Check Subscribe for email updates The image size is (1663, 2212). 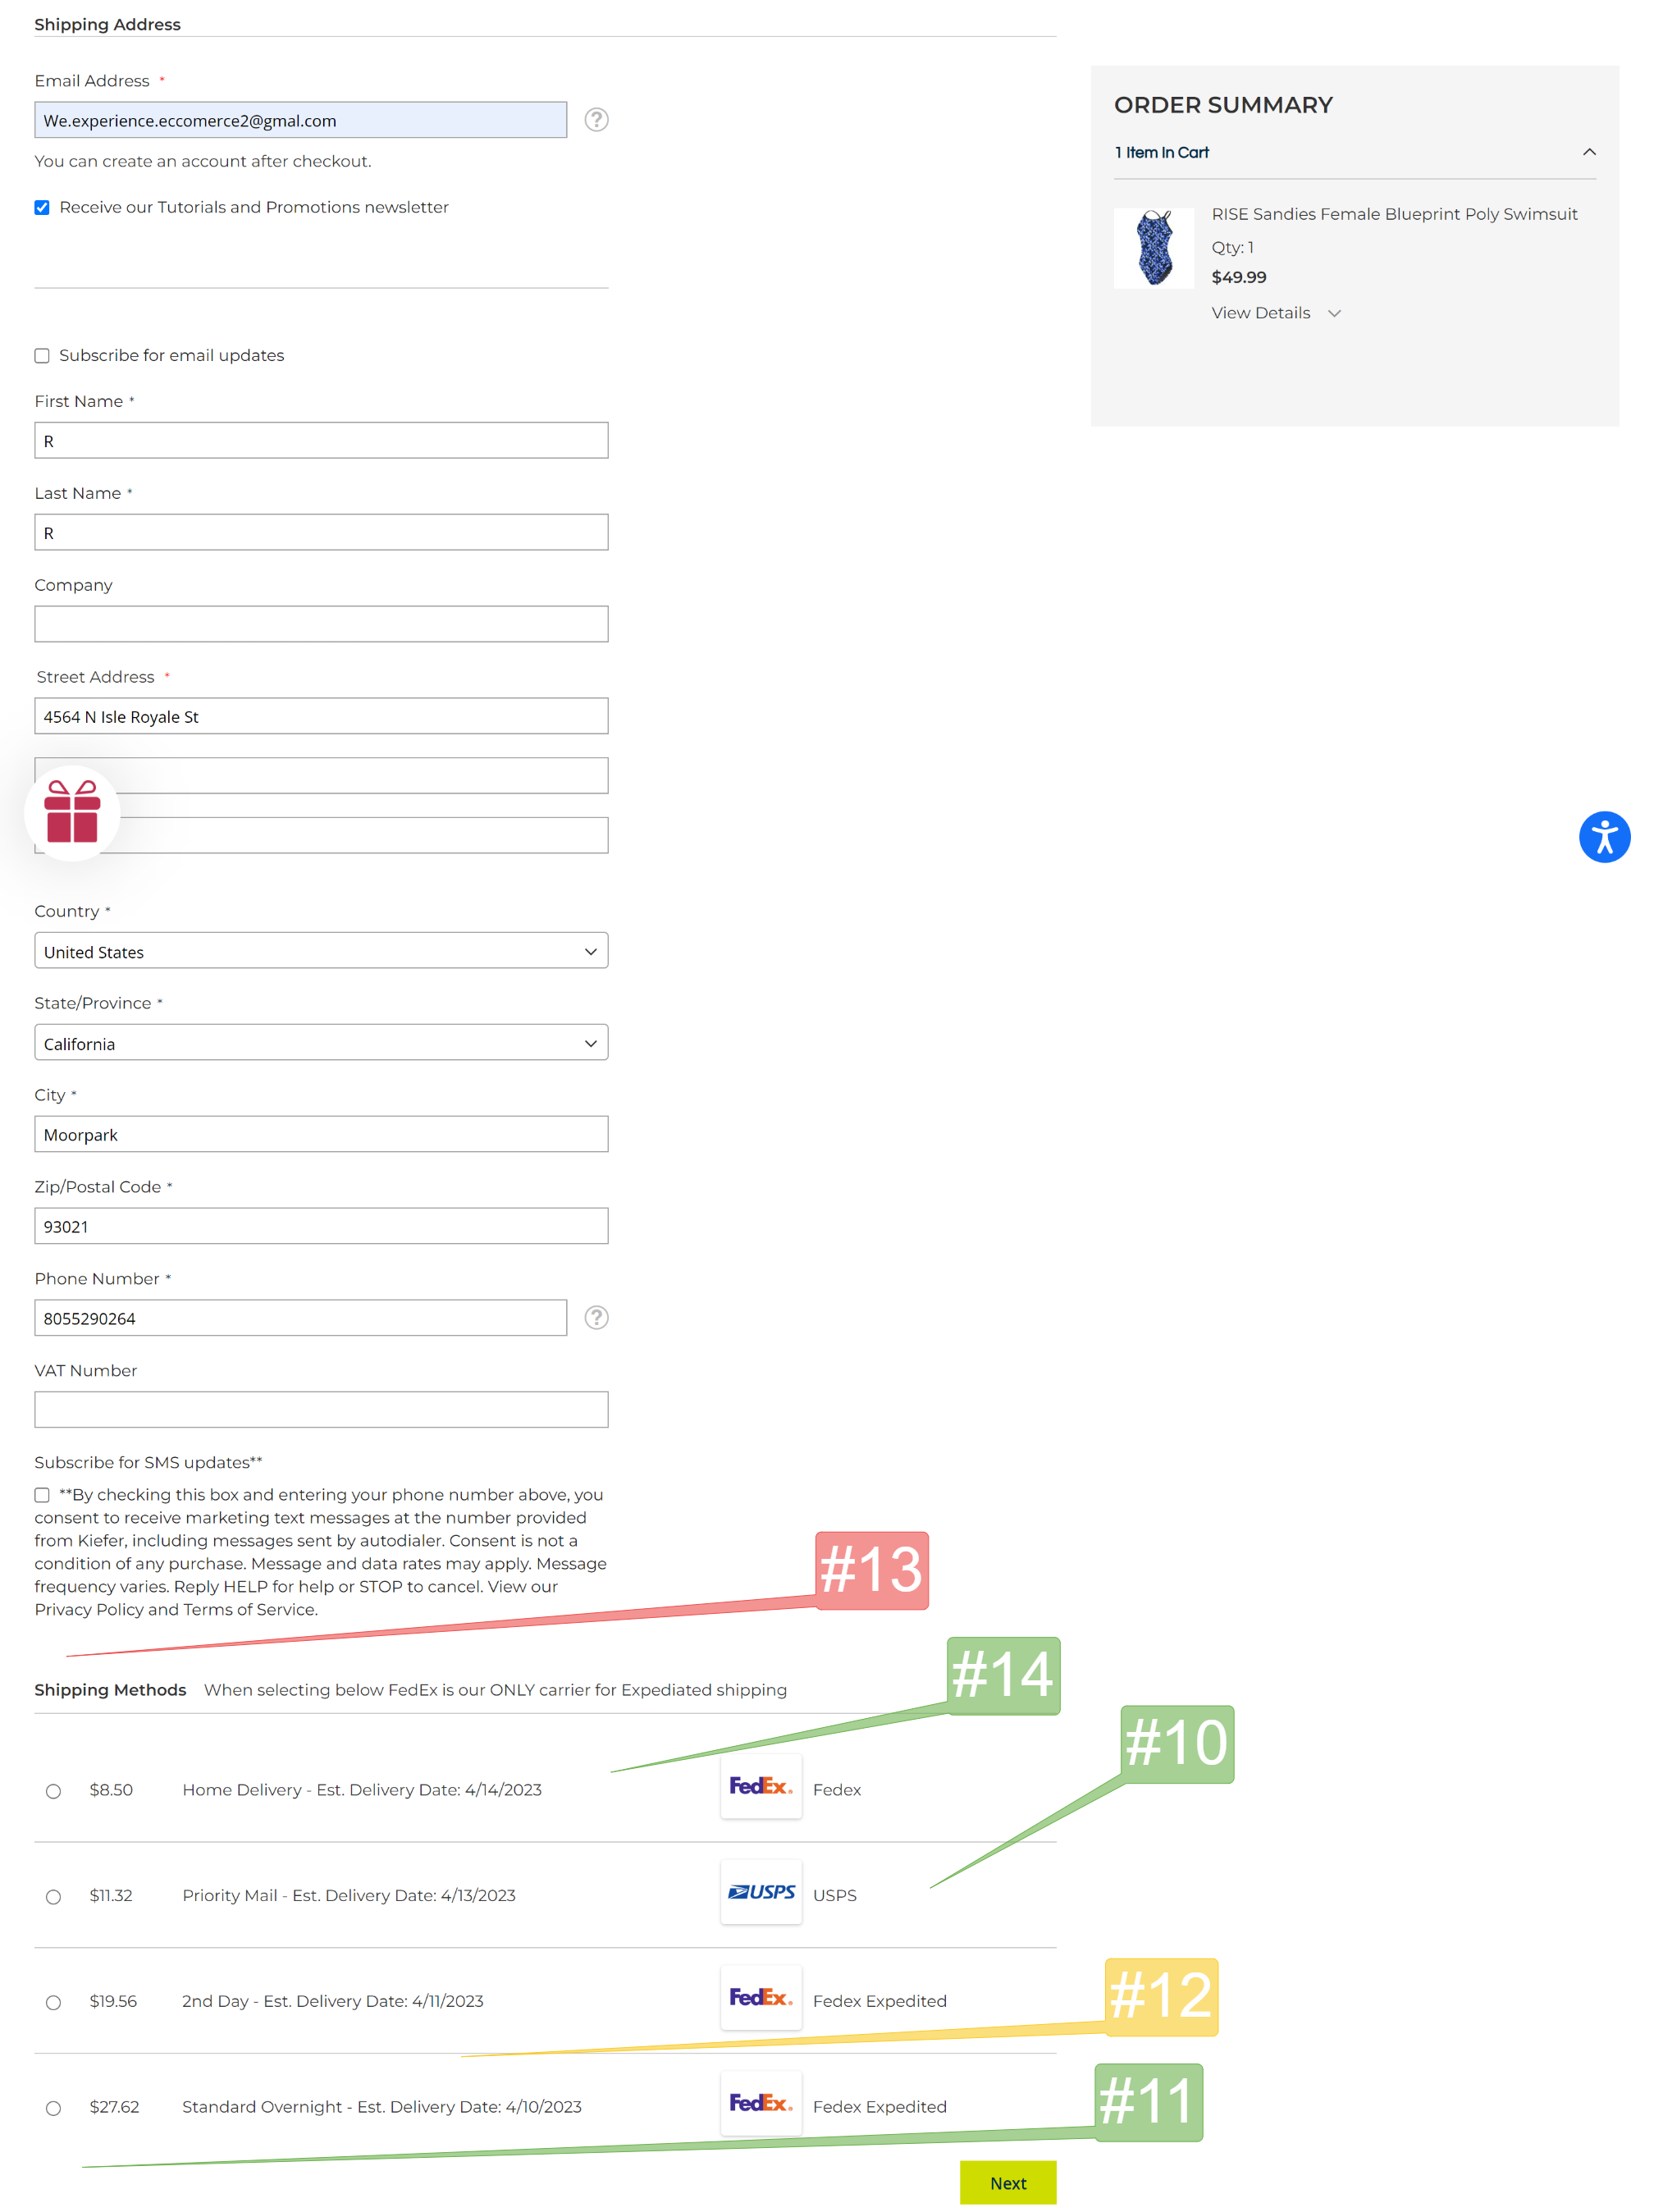click(x=42, y=356)
